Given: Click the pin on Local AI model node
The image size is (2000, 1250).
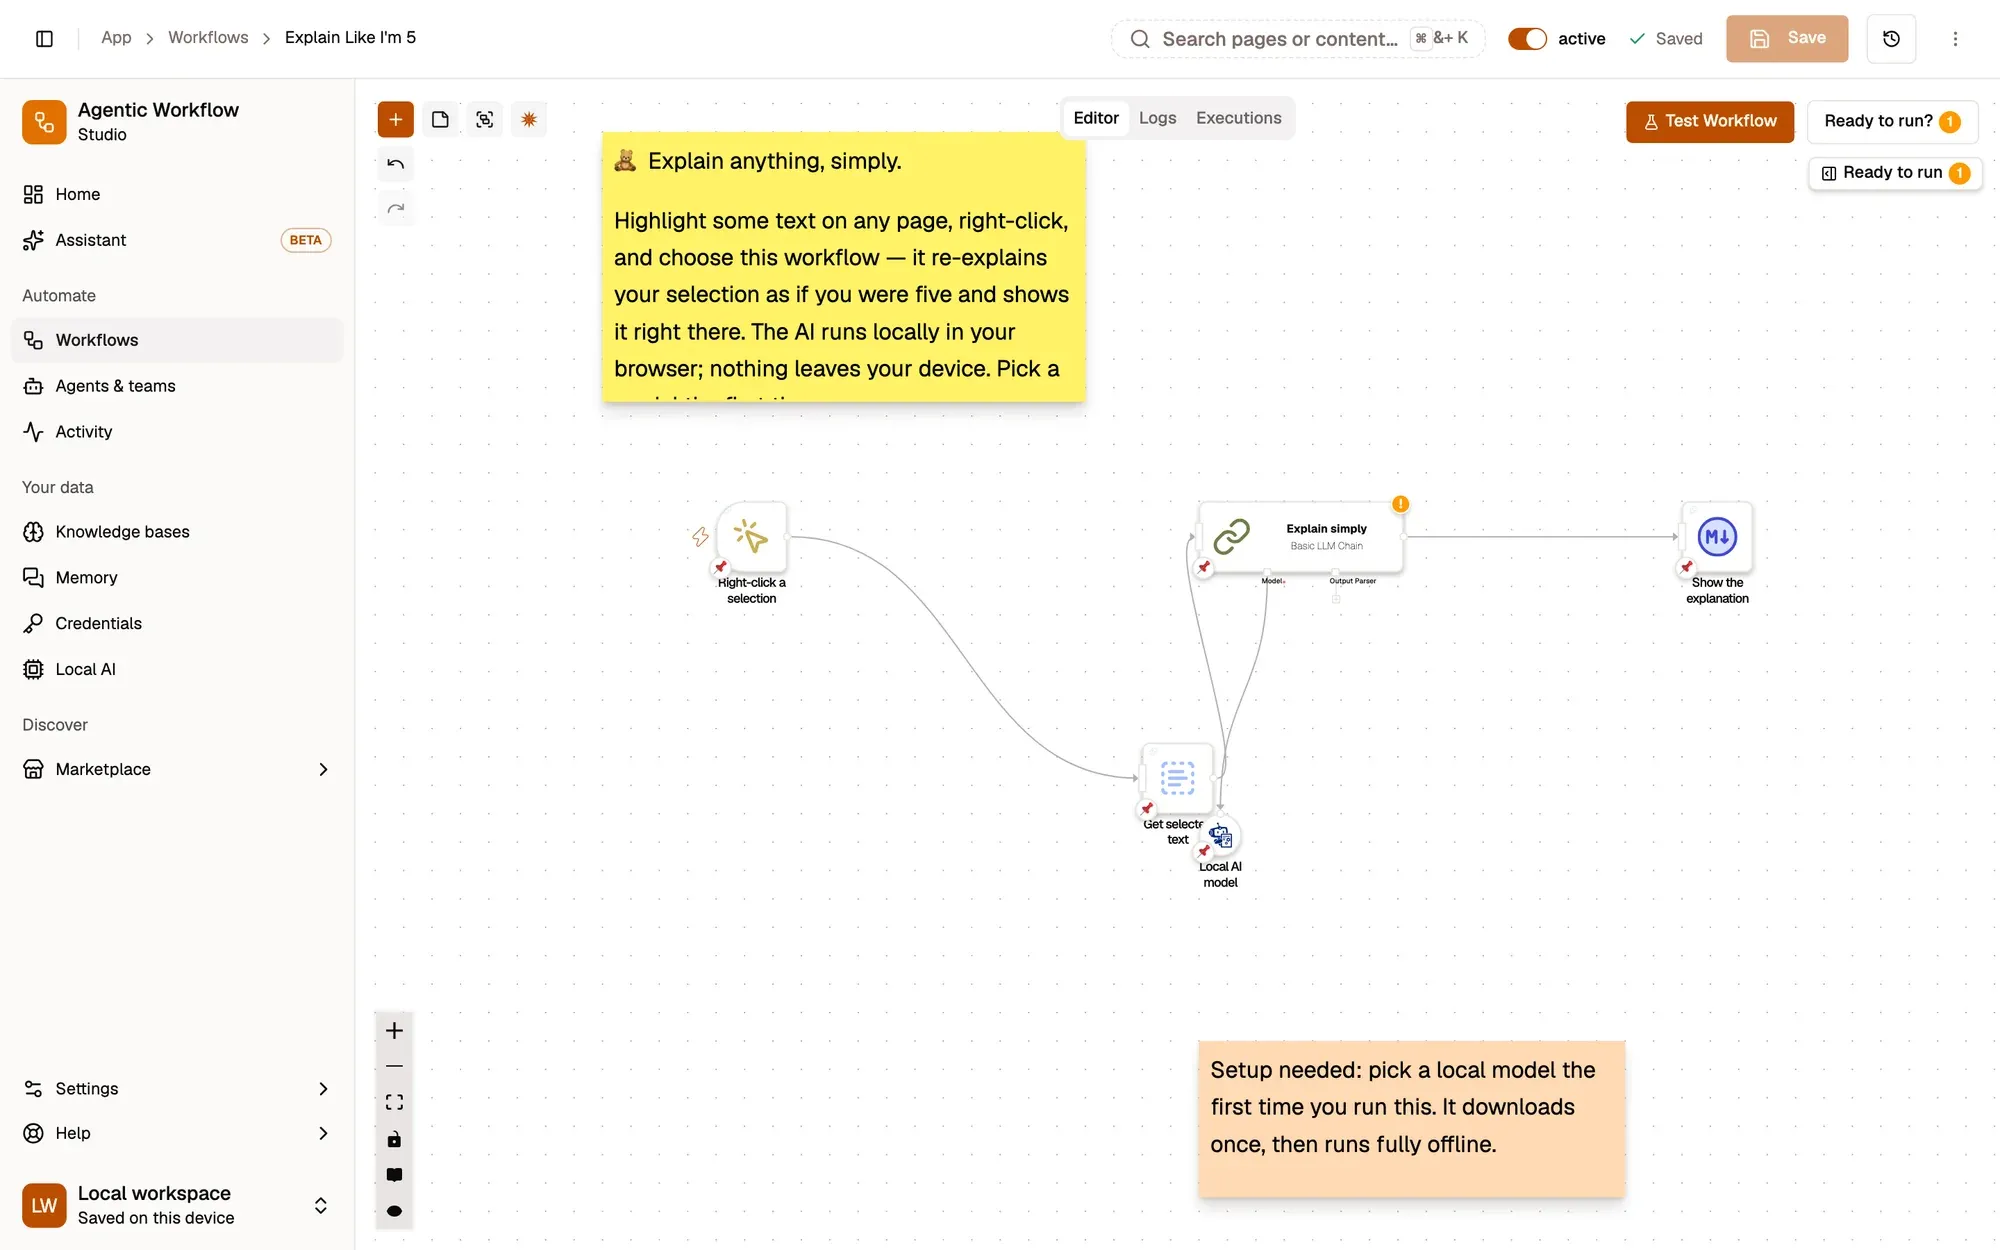Looking at the screenshot, I should click(1204, 852).
